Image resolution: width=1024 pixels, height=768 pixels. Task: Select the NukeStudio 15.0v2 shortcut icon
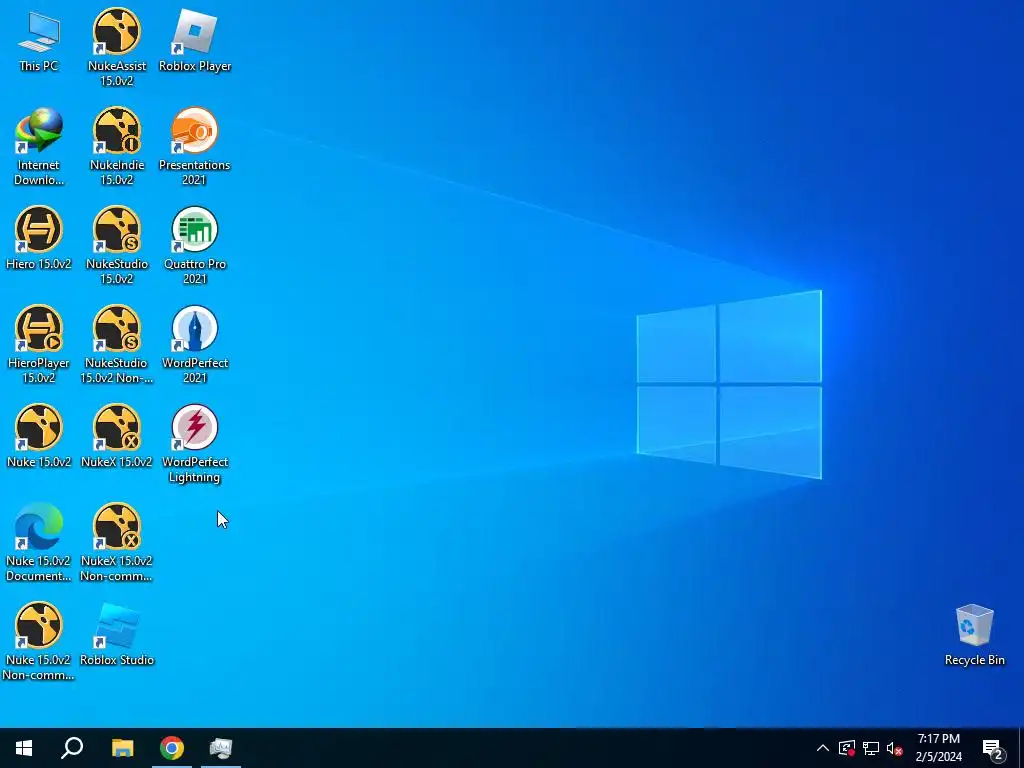[117, 246]
